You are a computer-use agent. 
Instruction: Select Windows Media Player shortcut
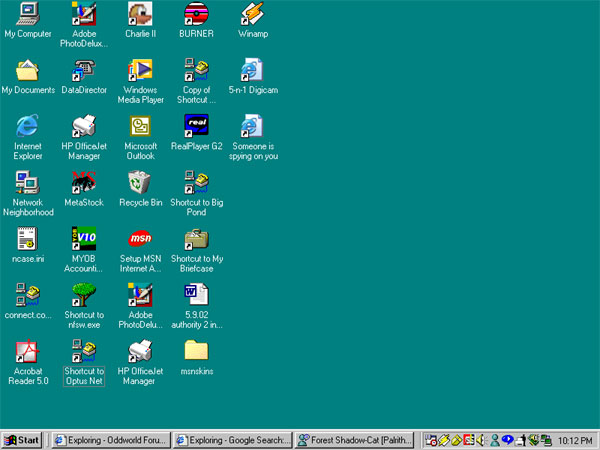140,70
